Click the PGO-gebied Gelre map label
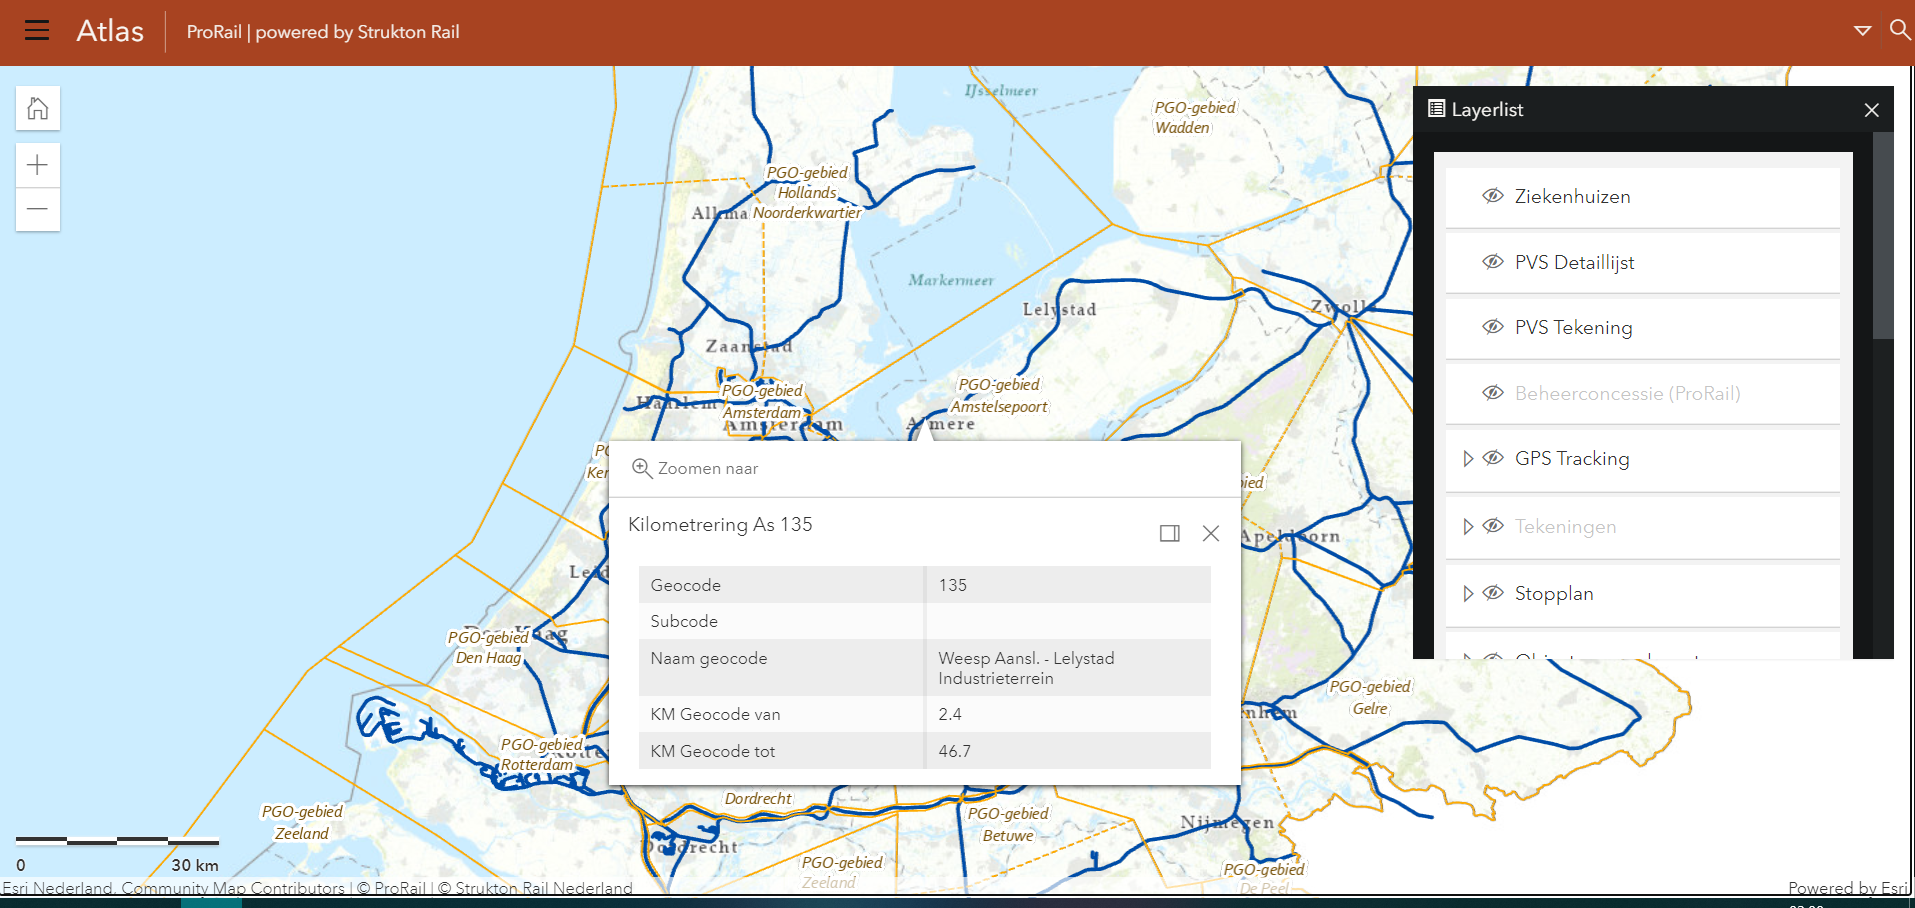Image resolution: width=1915 pixels, height=908 pixels. tap(1370, 698)
